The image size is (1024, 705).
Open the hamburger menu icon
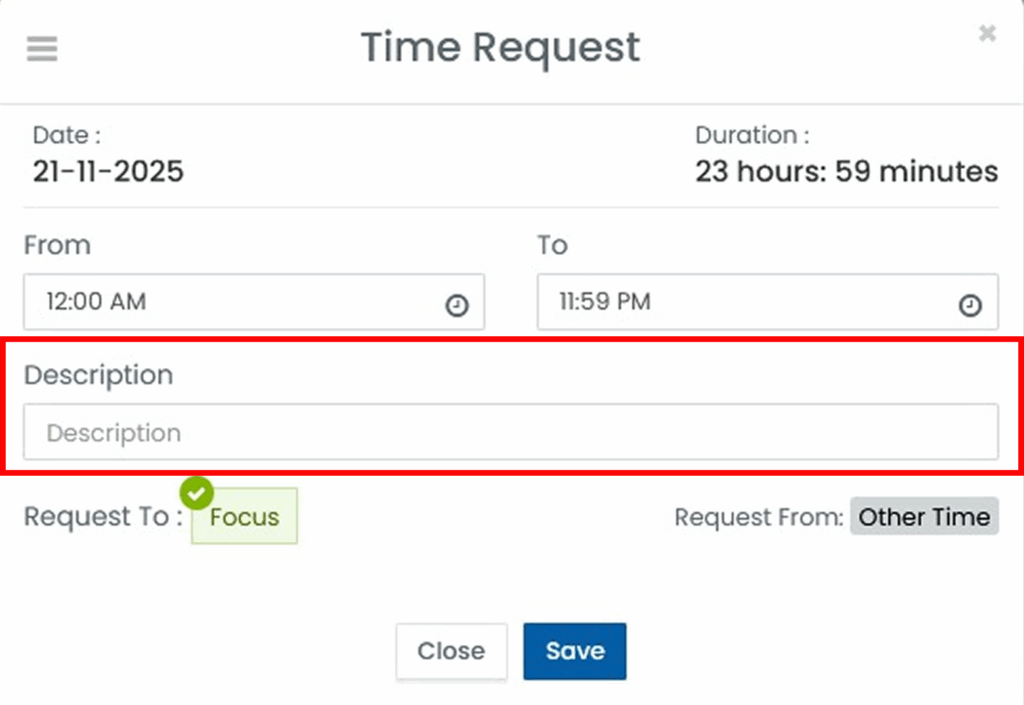click(42, 49)
